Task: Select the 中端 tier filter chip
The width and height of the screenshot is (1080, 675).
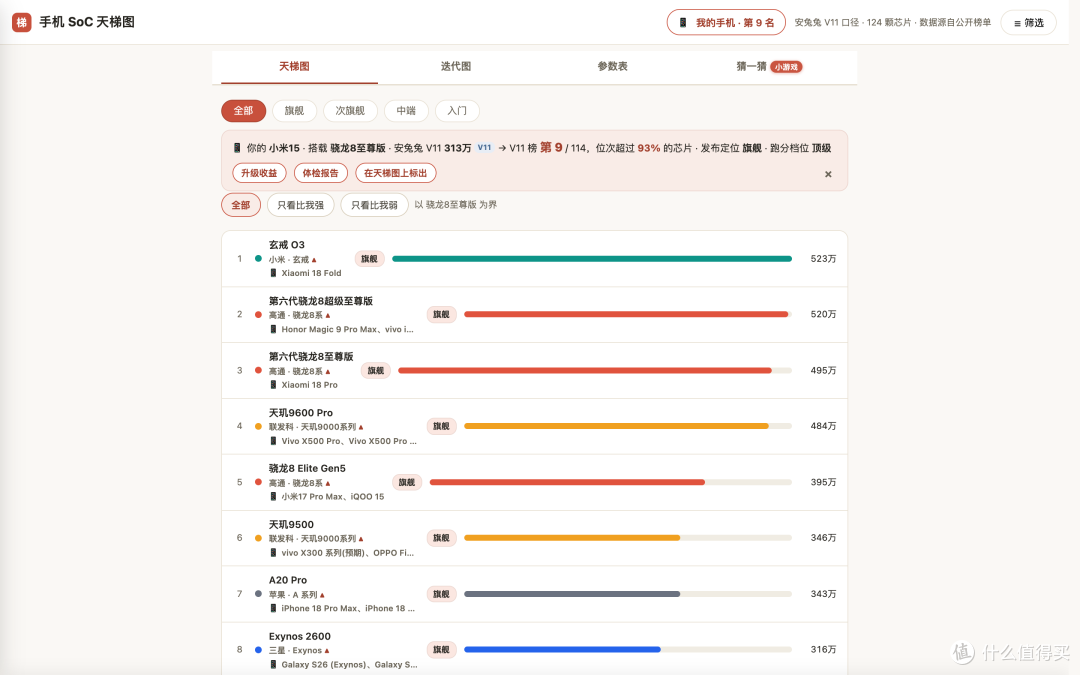Action: [406, 111]
